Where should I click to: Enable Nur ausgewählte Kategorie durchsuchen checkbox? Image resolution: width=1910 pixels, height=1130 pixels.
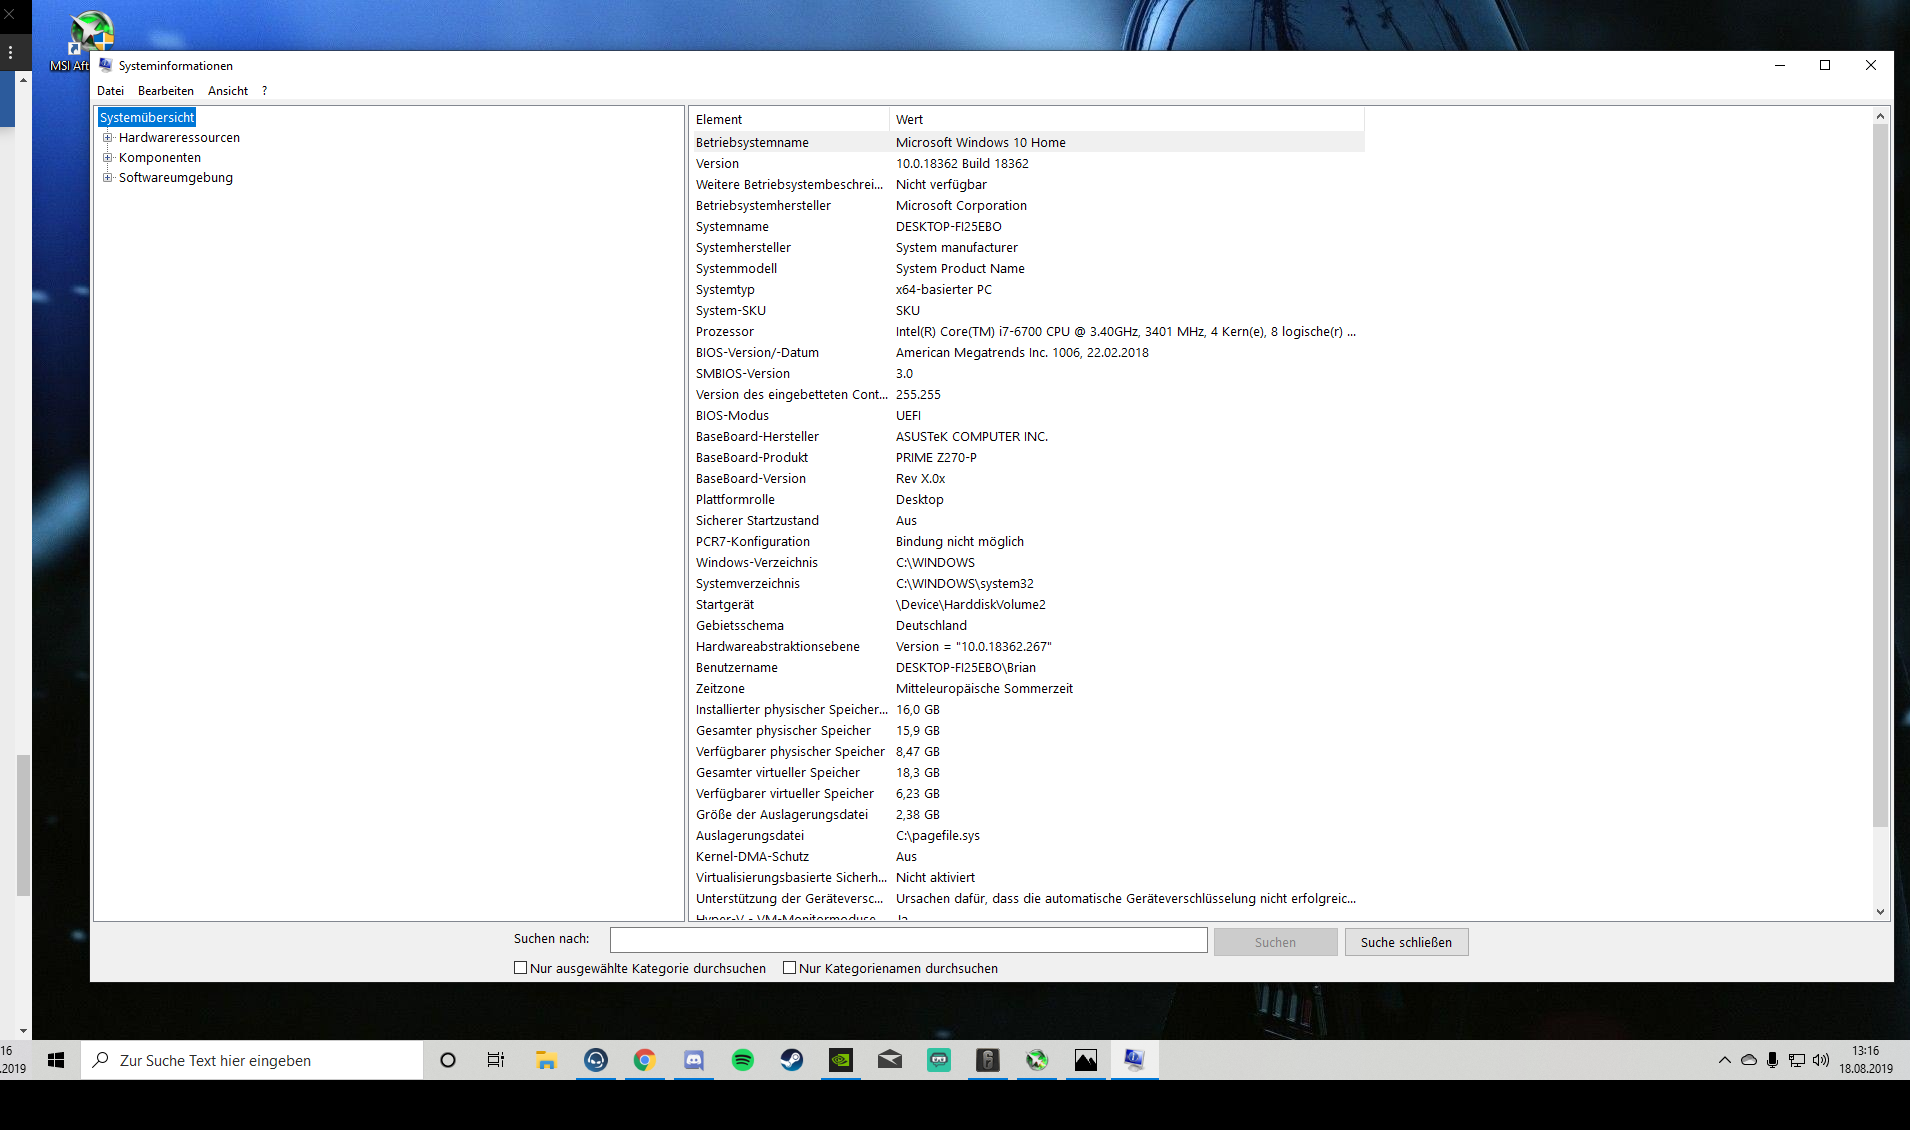point(520,968)
